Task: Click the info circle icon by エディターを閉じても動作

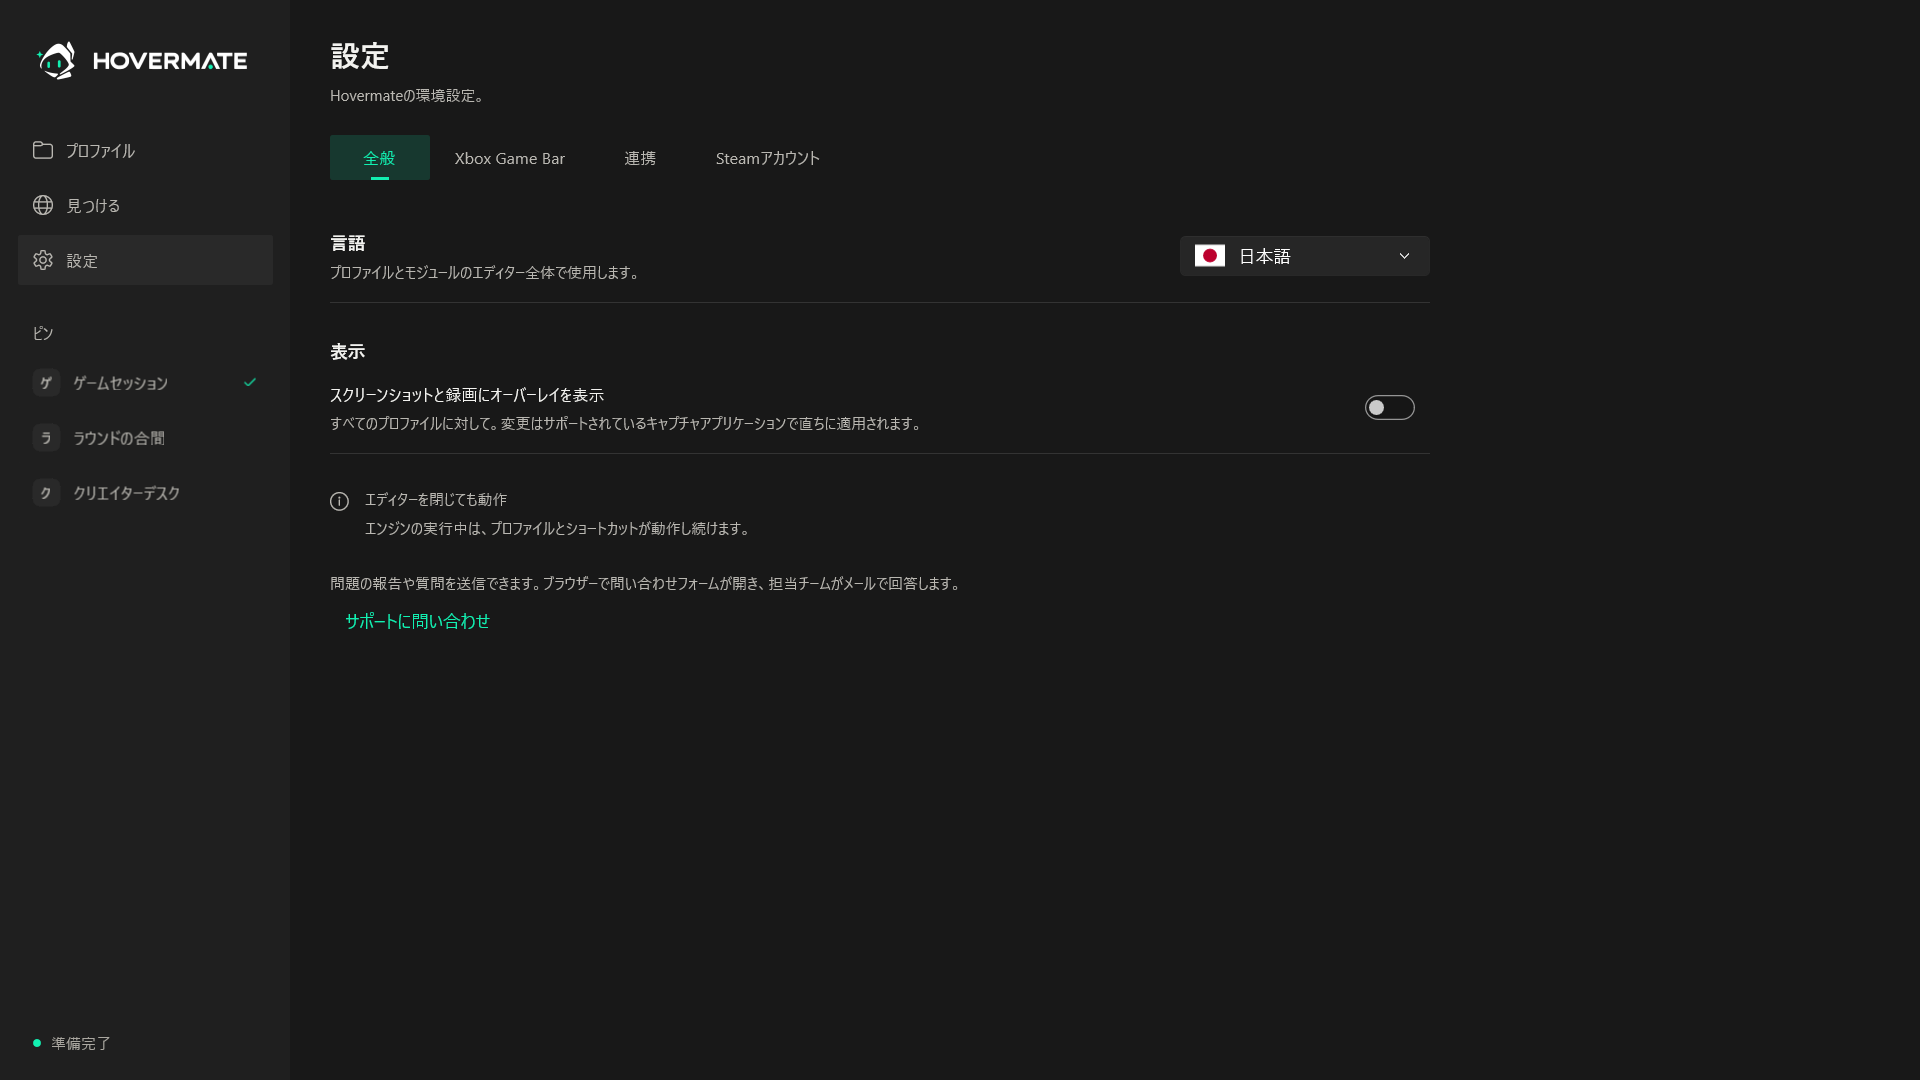Action: point(340,501)
